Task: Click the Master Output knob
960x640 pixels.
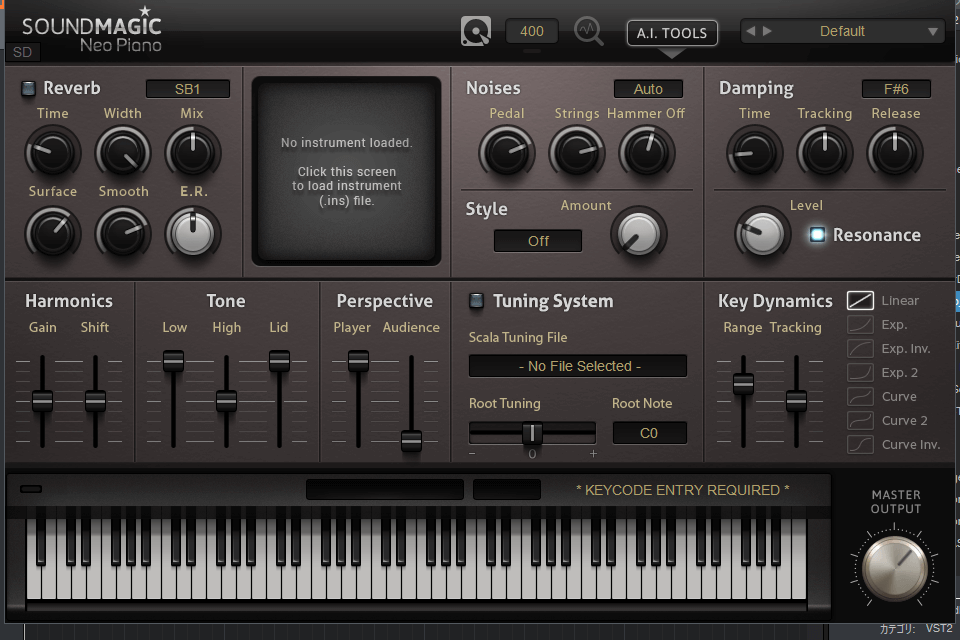Action: point(894,568)
